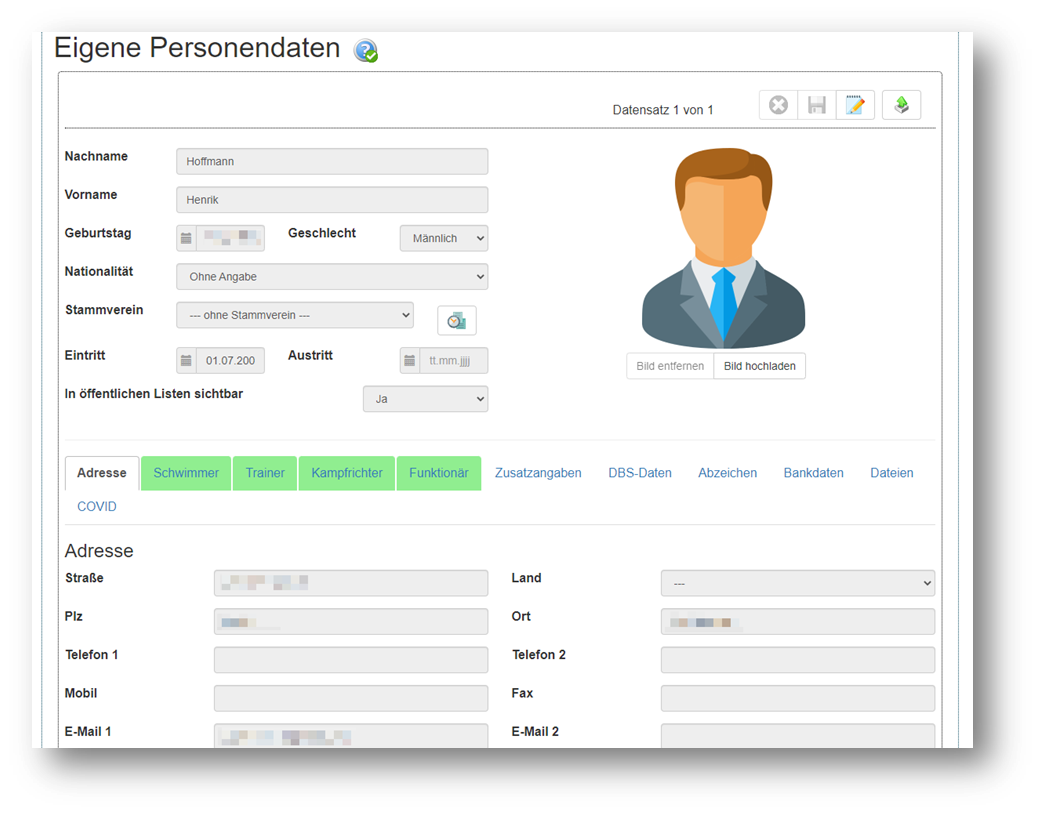Viewport: 1038px width, 813px height.
Task: Click the Bild entfernen button
Action: click(670, 366)
